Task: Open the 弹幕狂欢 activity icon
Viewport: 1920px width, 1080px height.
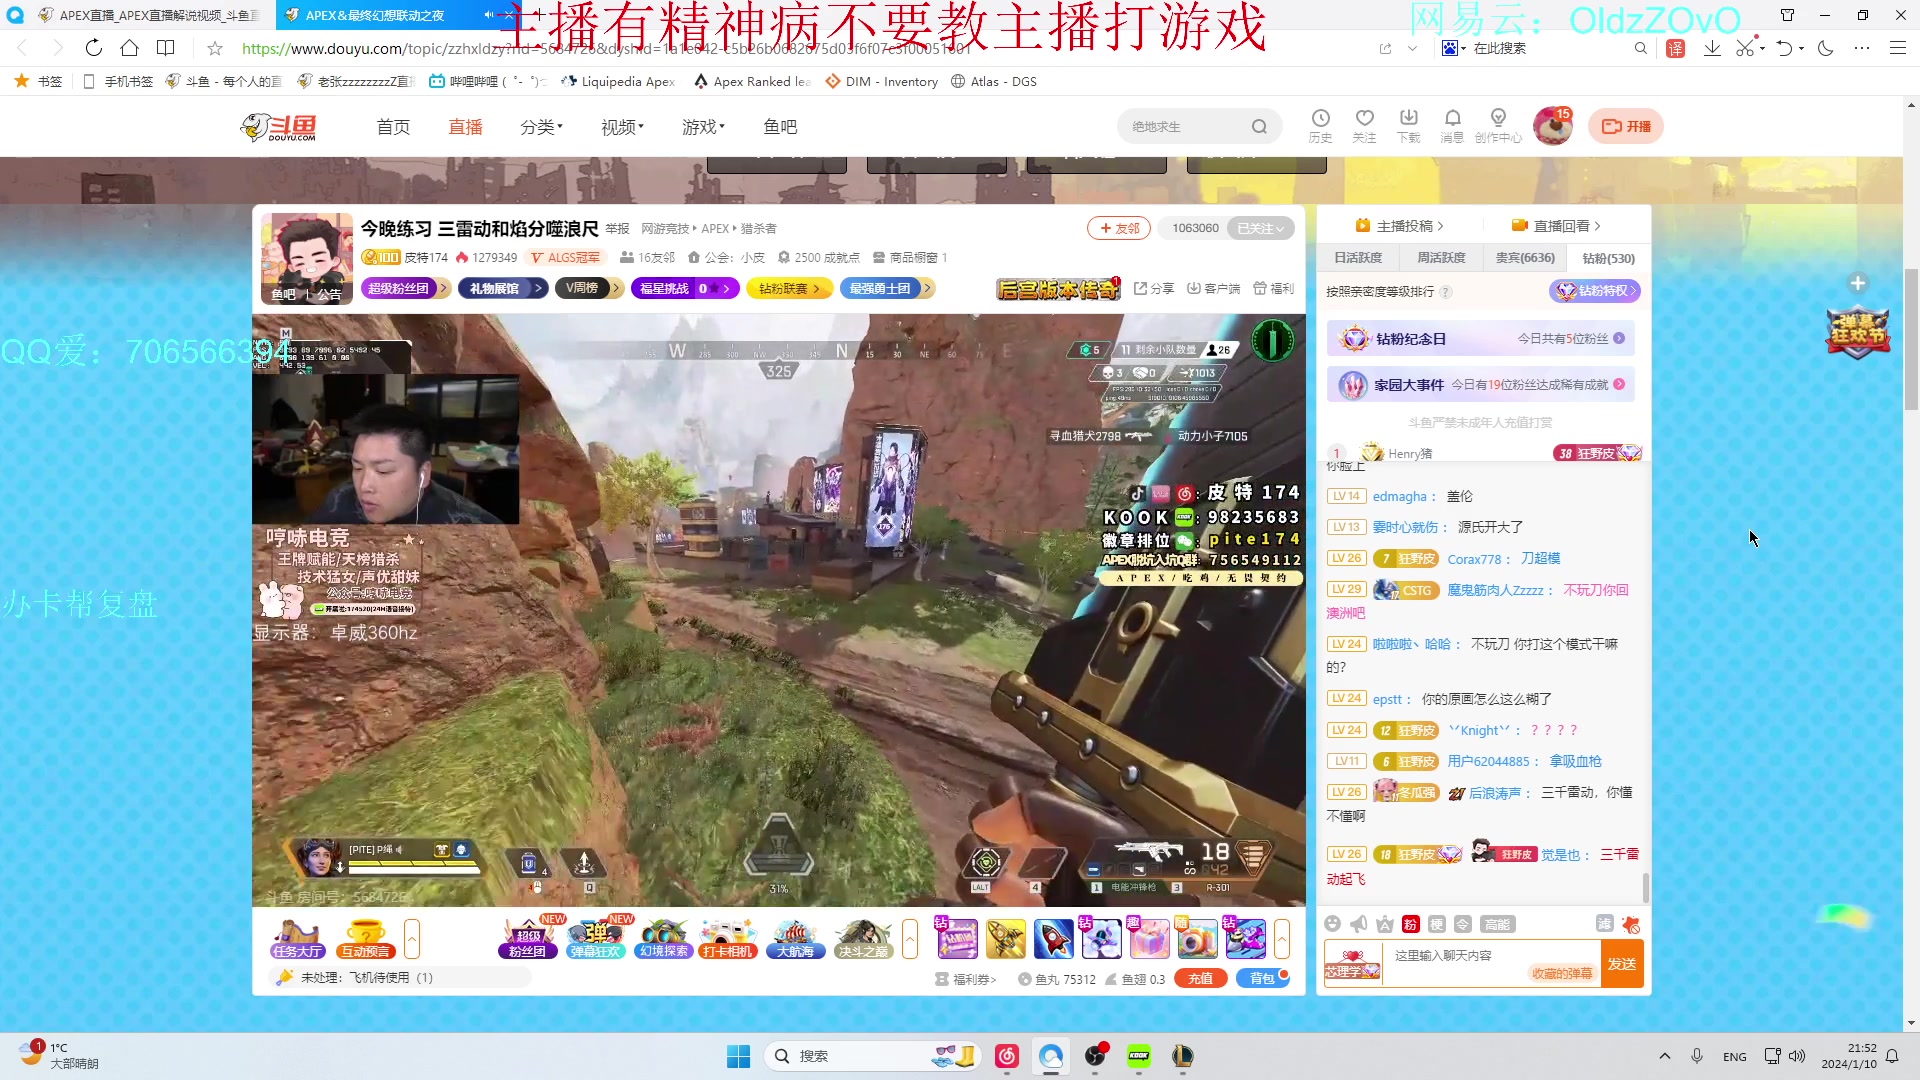Action: pyautogui.click(x=596, y=938)
